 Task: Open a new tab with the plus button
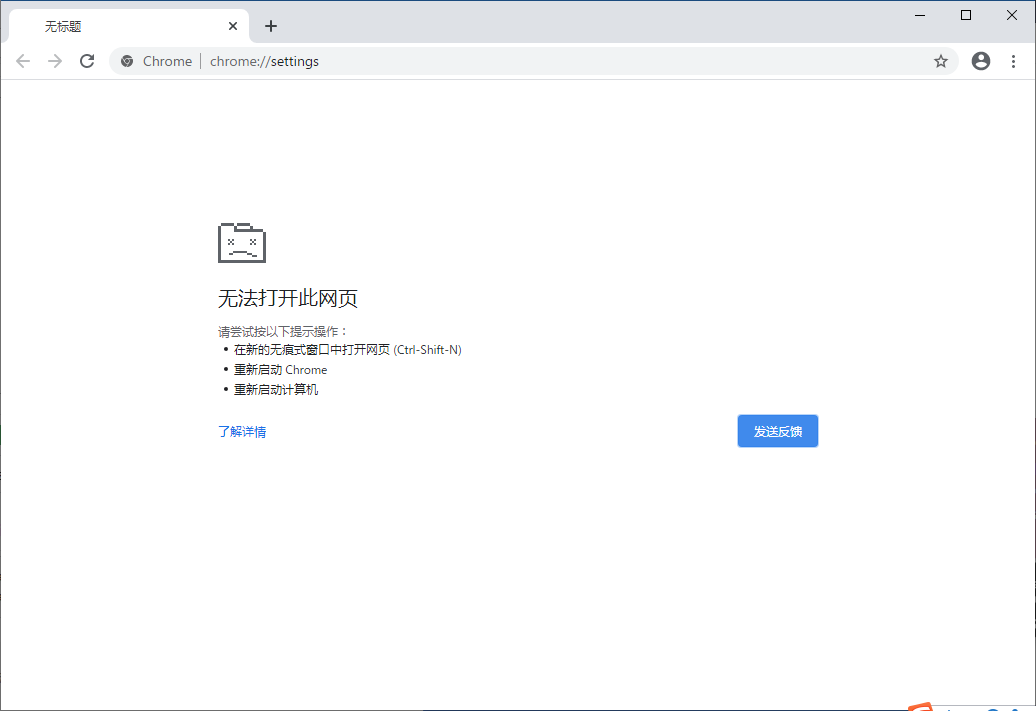(x=270, y=25)
